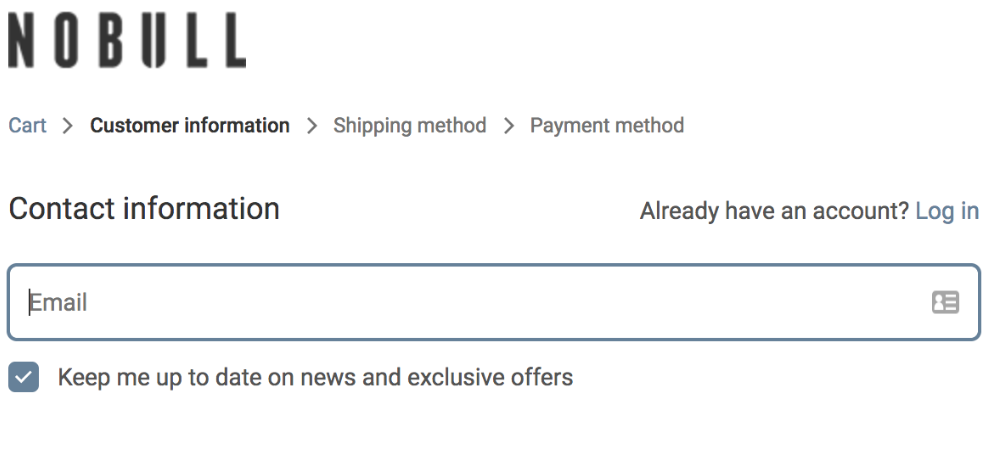Click the chevron after Customer information

point(312,126)
